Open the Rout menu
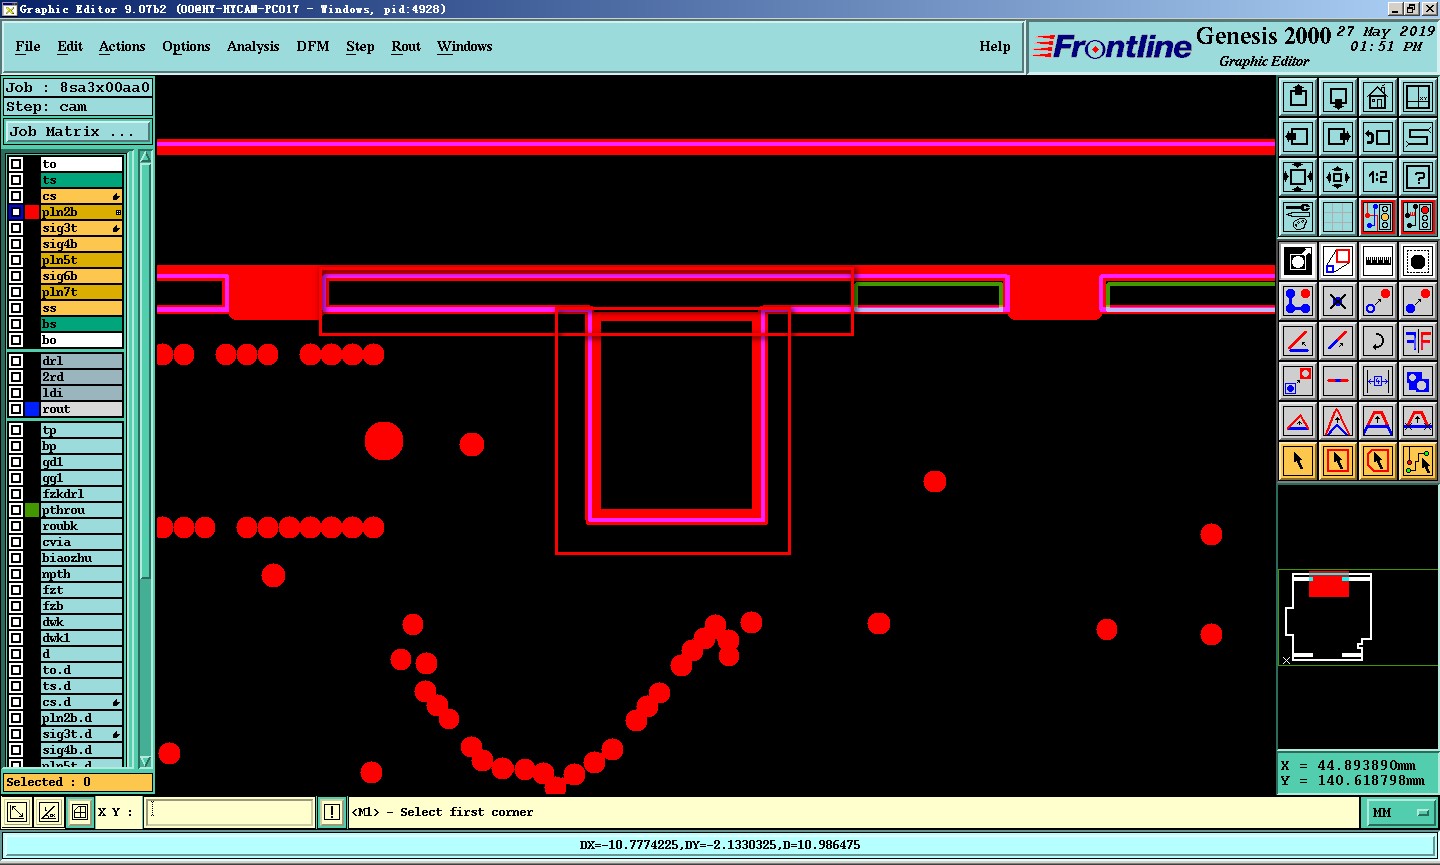Image resolution: width=1440 pixels, height=865 pixels. pyautogui.click(x=406, y=46)
